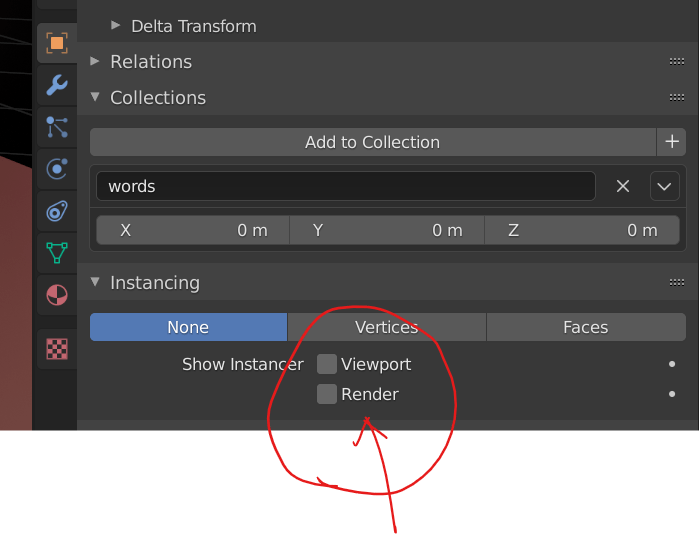Grab the Collections panel drag-handle dots
The height and width of the screenshot is (537, 699).
676,98
